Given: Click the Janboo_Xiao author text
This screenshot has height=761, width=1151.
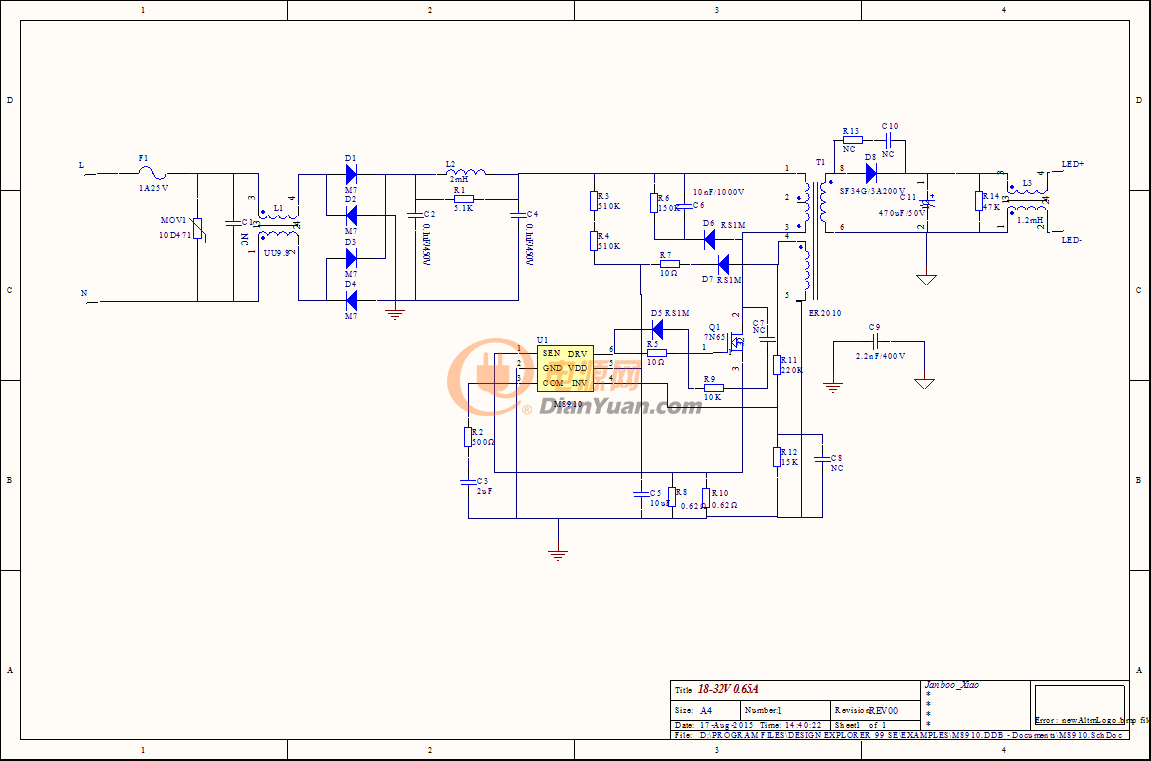Looking at the screenshot, I should tap(951, 685).
